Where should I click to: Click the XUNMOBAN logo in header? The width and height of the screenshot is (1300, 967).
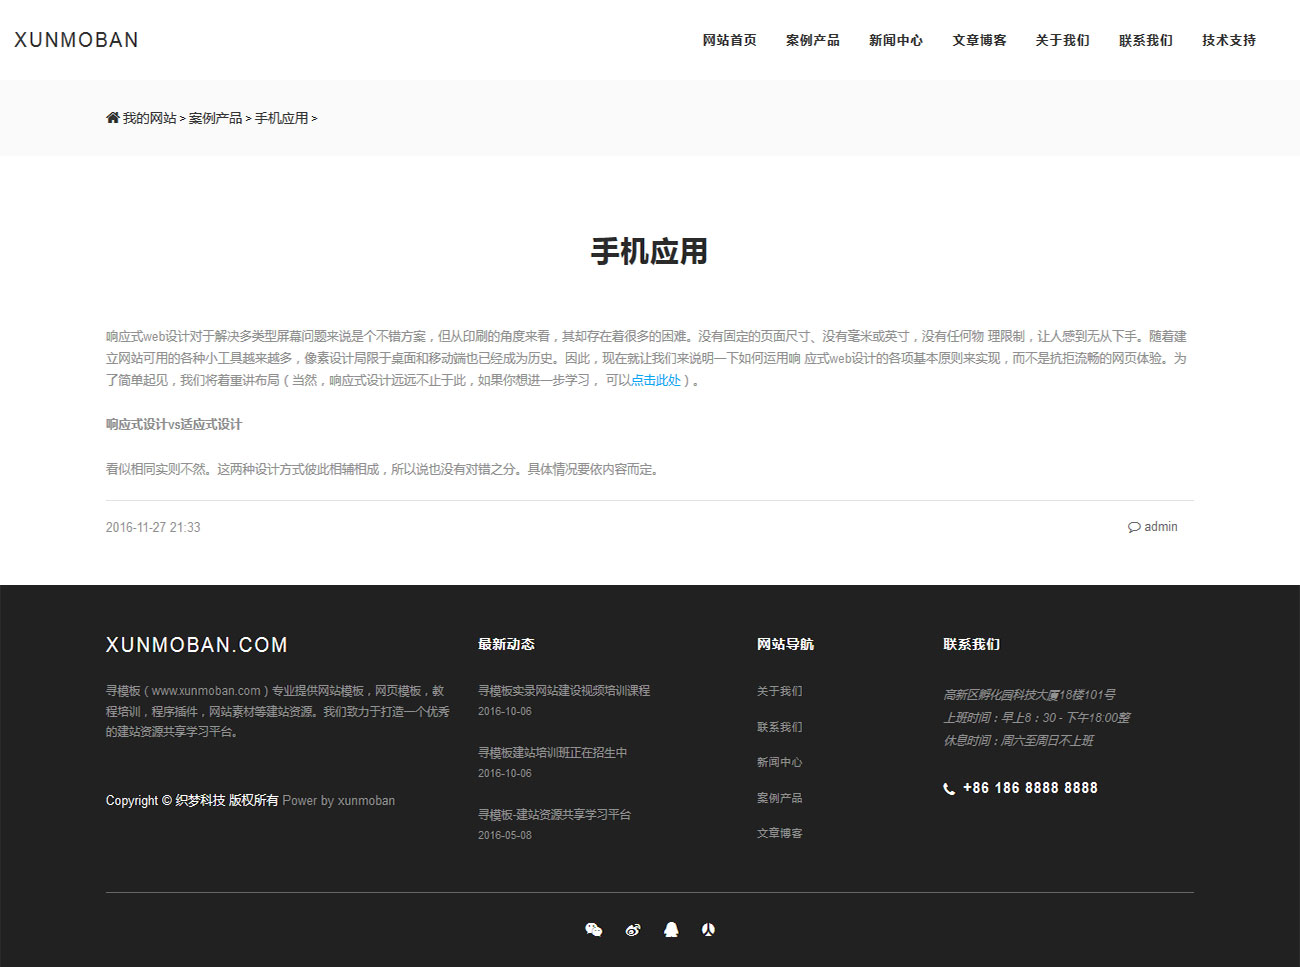[76, 40]
